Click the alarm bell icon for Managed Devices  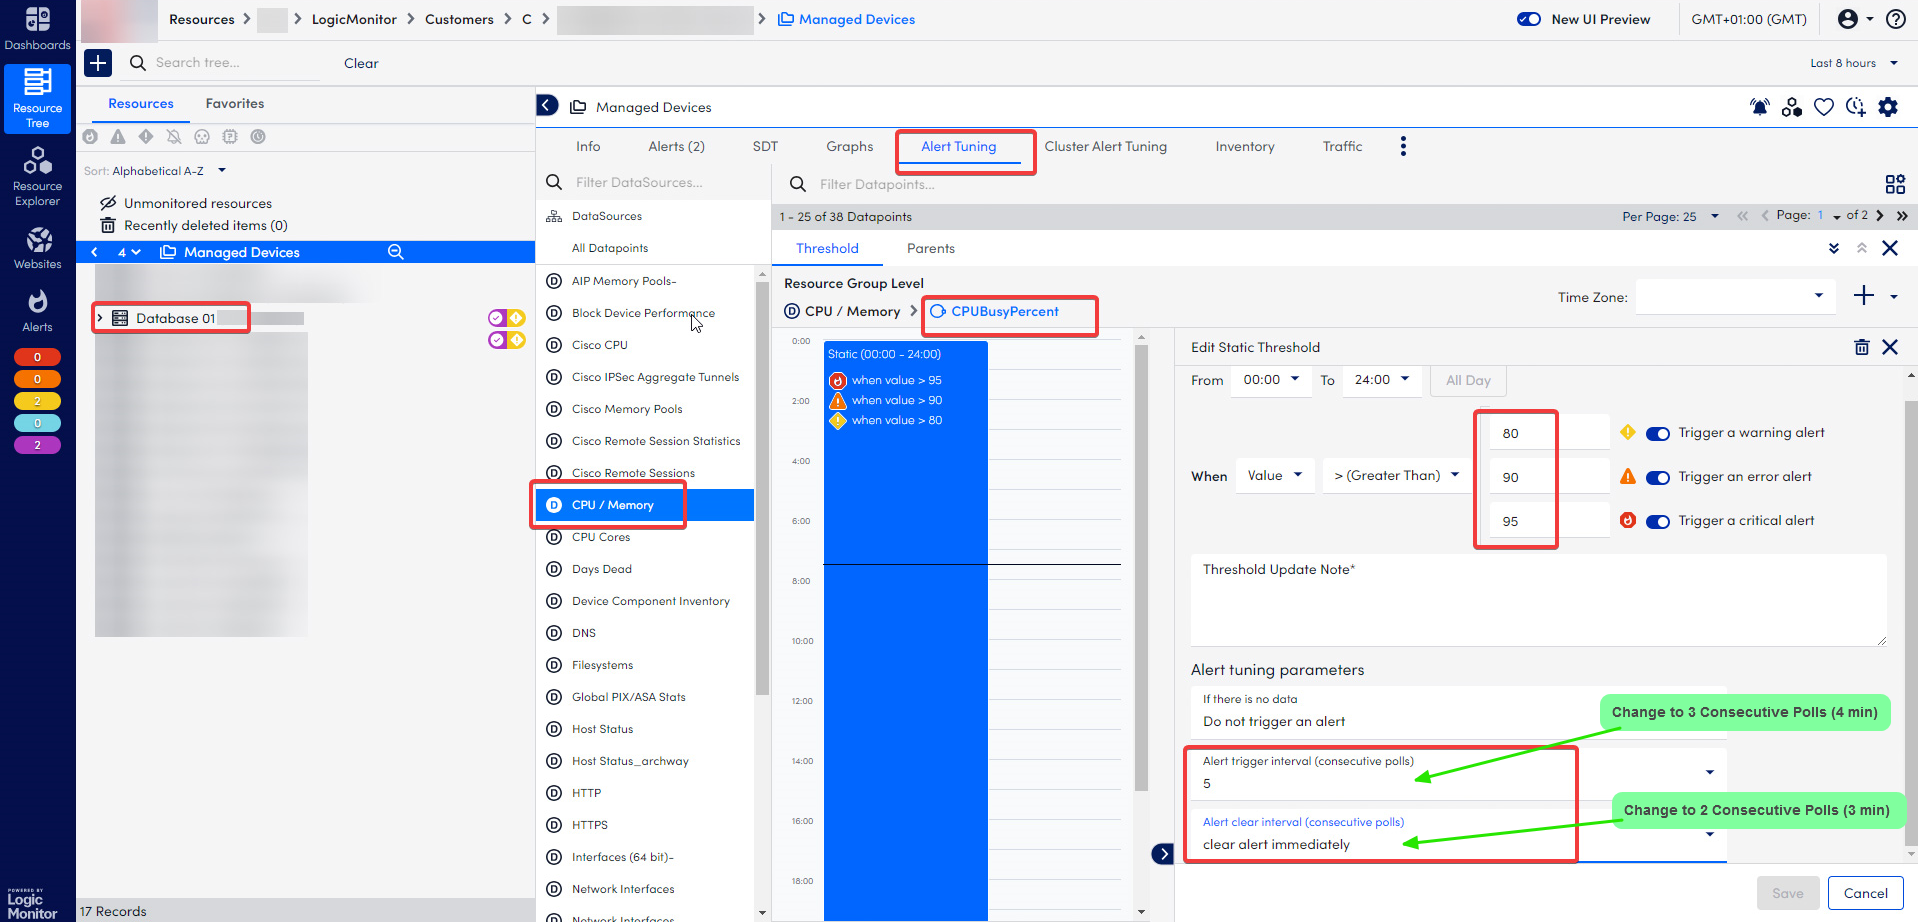[x=1760, y=107]
